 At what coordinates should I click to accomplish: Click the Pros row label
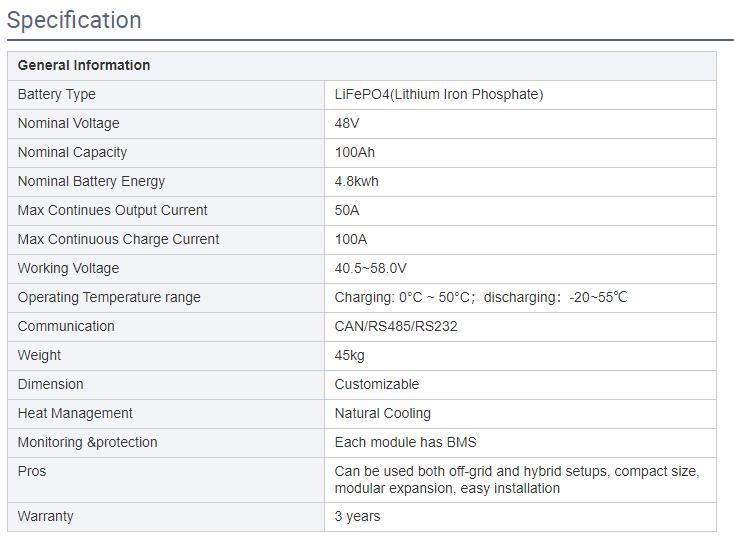click(32, 471)
